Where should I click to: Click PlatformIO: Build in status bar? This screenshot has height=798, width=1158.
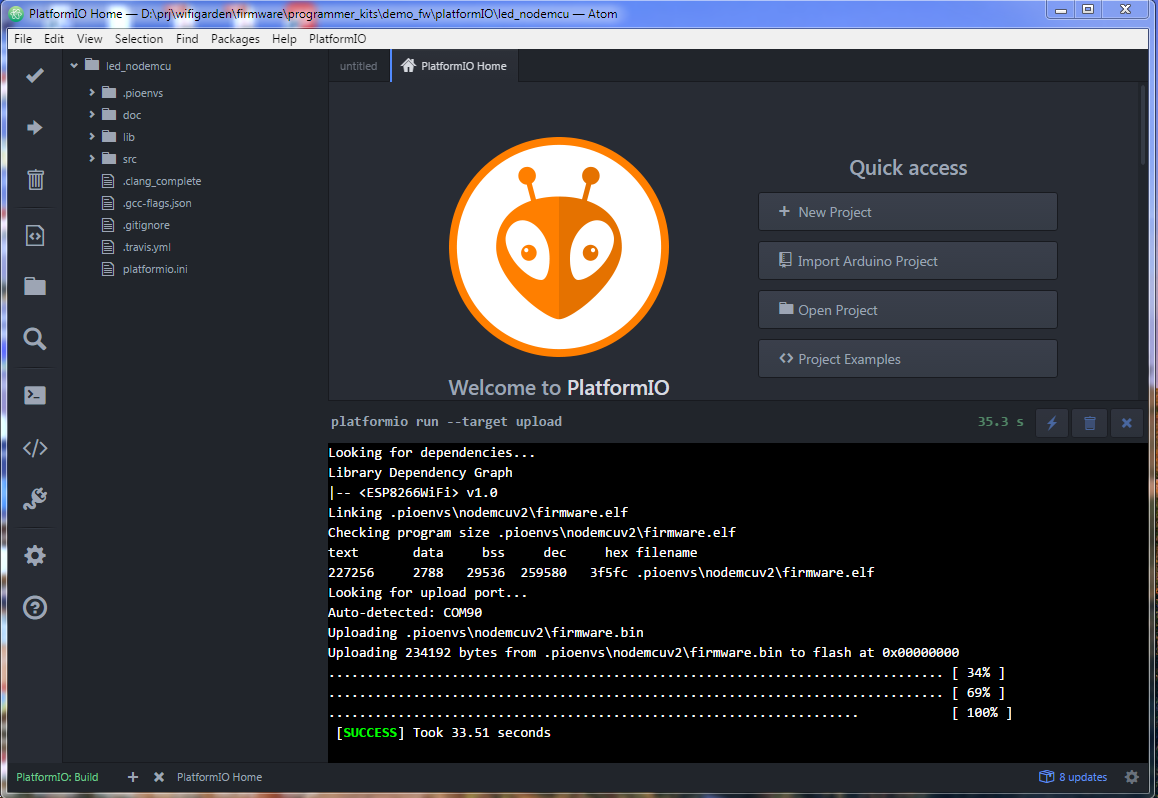(58, 777)
